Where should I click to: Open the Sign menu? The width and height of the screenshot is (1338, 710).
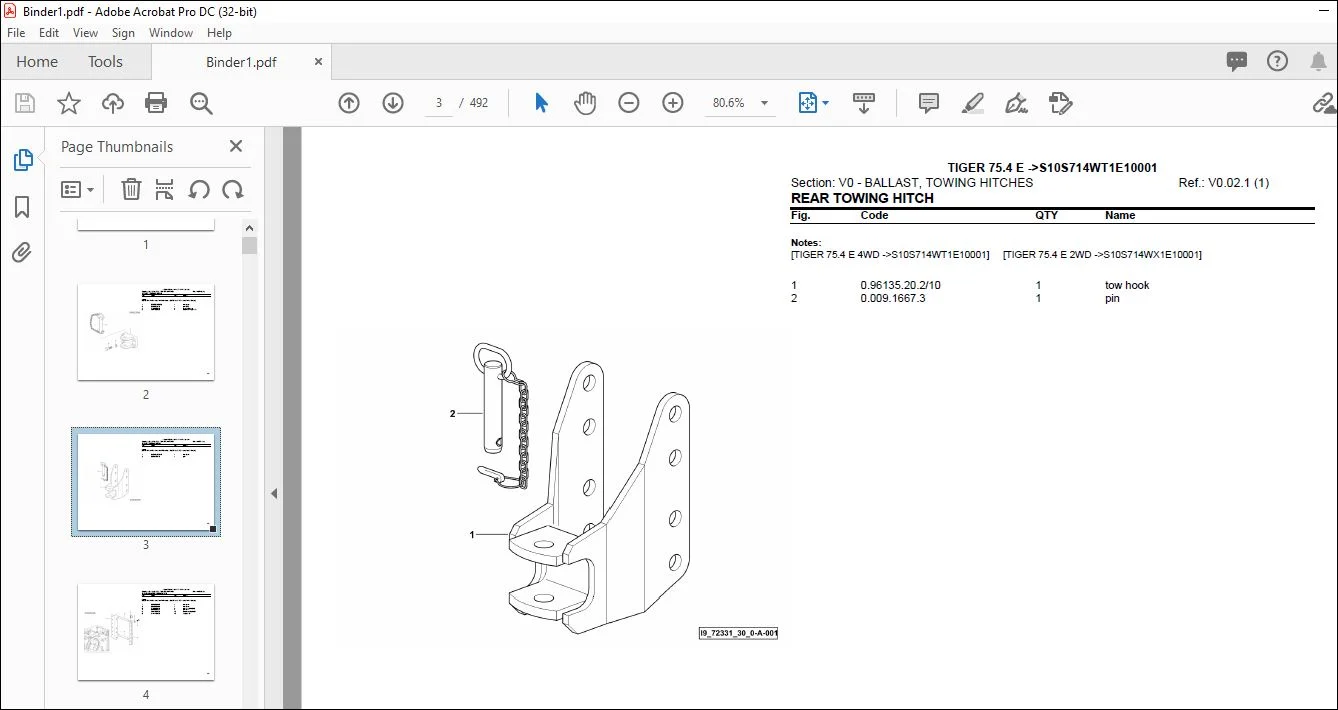pyautogui.click(x=123, y=33)
